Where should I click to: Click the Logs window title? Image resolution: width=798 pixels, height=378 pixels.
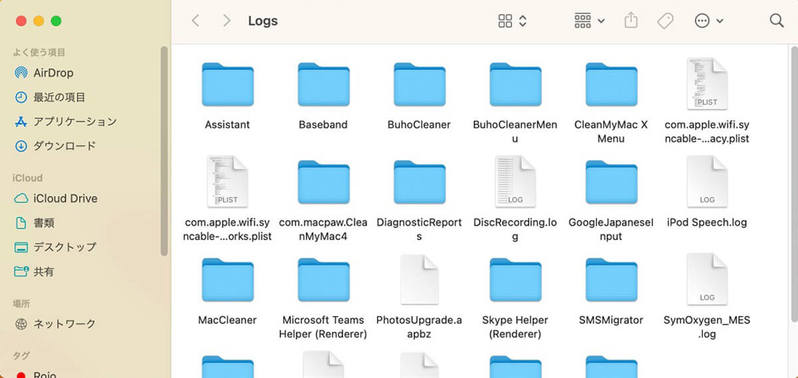263,21
